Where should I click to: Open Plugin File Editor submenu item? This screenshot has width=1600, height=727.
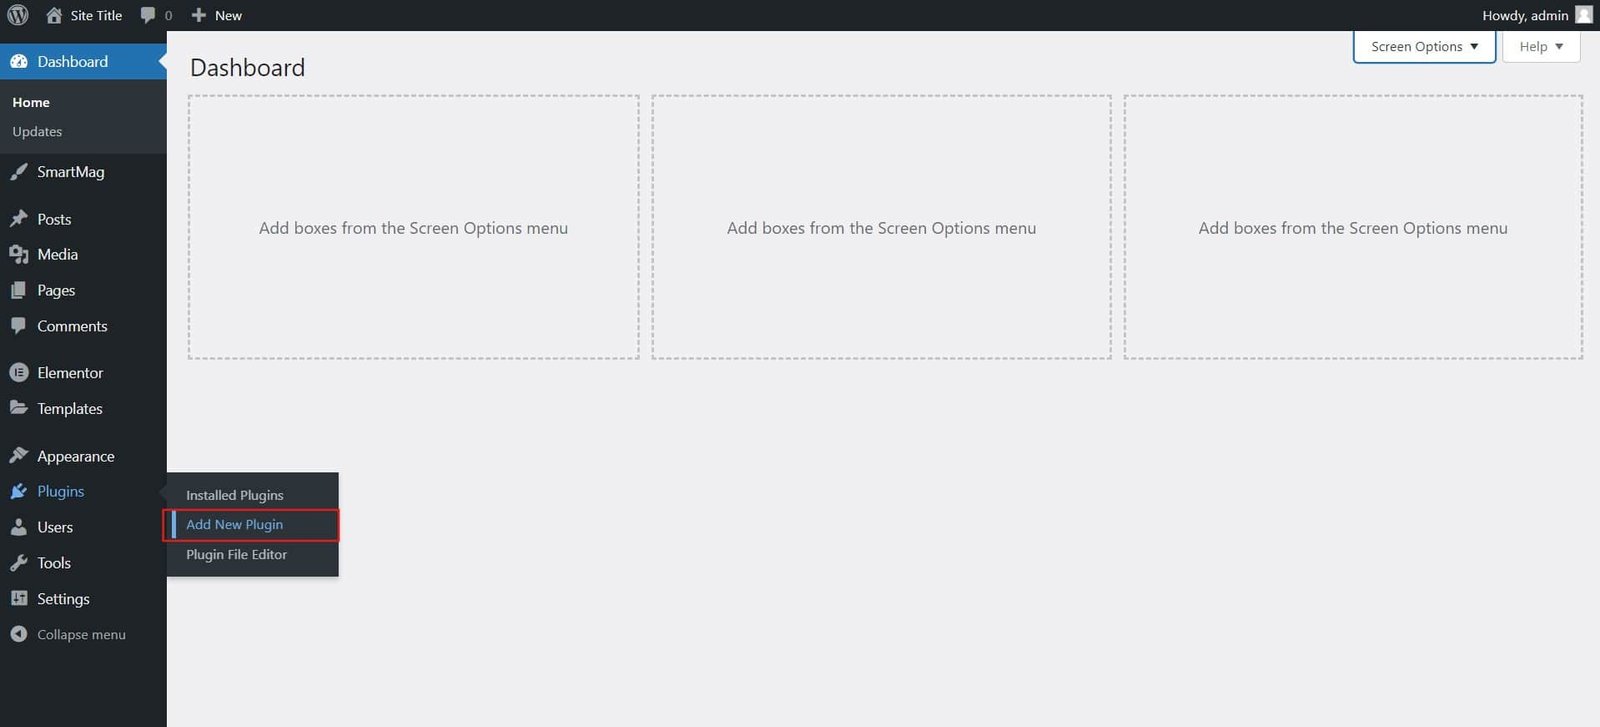[x=237, y=555]
